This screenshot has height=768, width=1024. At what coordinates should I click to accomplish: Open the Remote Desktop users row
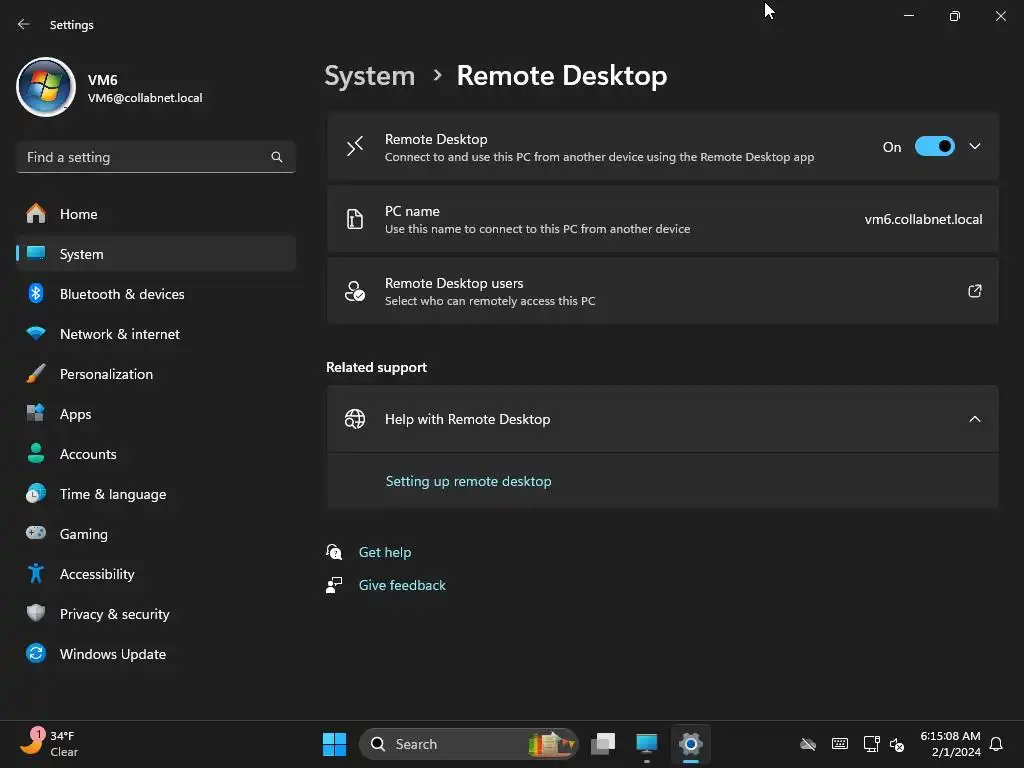662,291
